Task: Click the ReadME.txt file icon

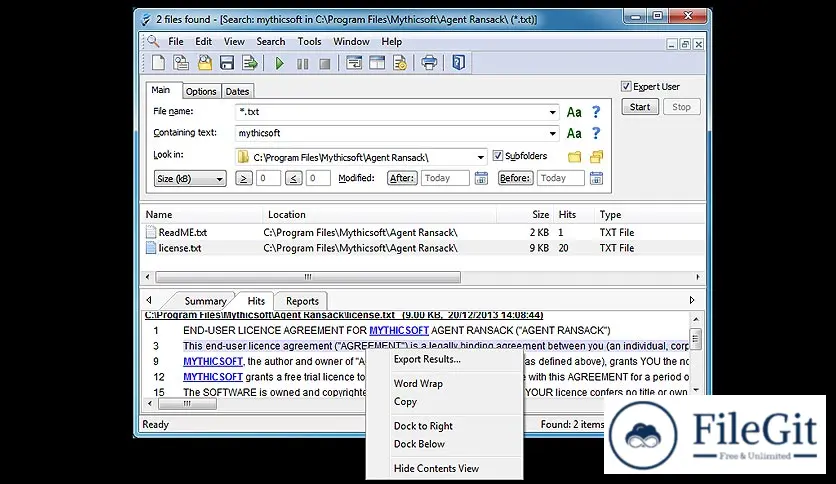Action: (x=151, y=232)
